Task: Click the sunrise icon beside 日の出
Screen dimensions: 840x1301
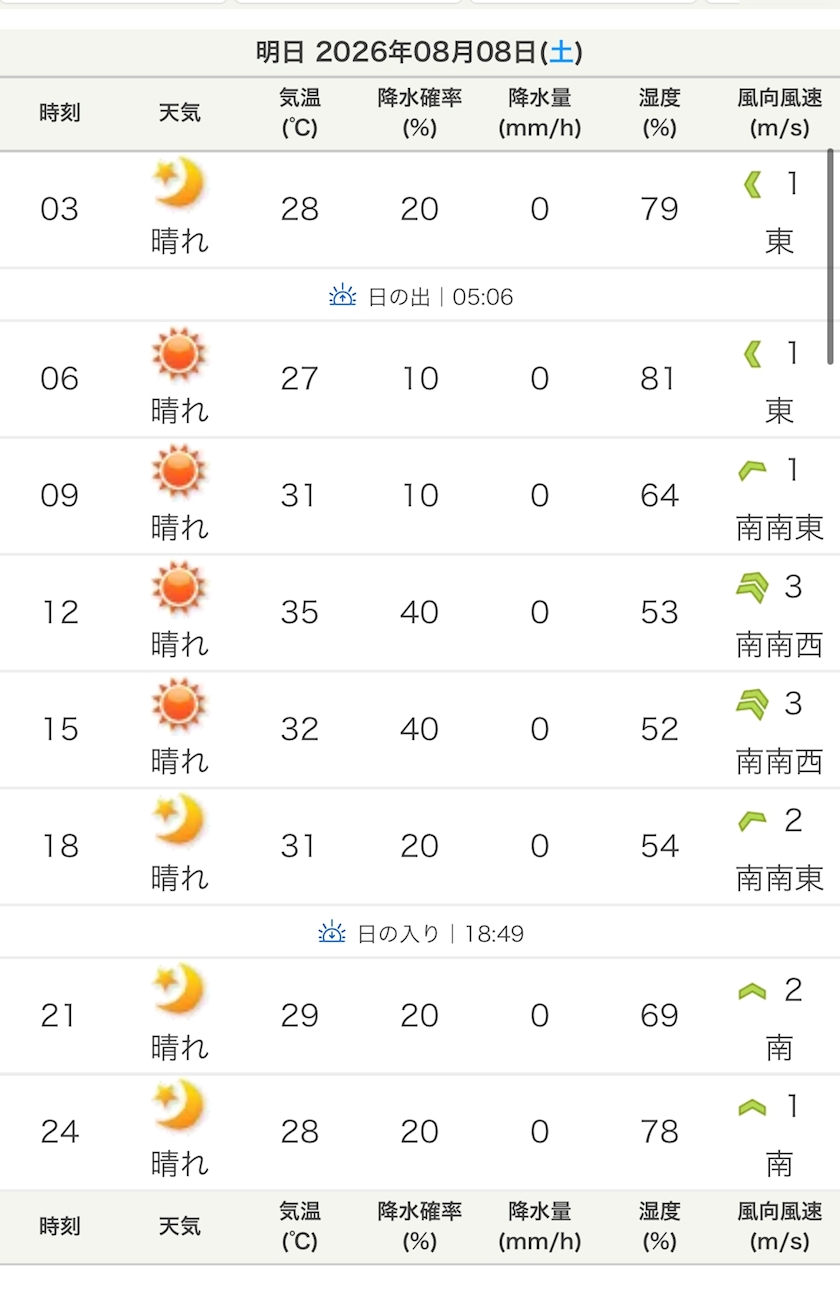Action: (343, 296)
